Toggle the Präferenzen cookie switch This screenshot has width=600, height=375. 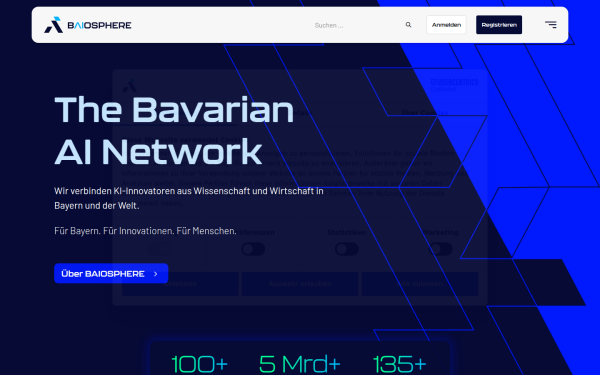point(253,249)
